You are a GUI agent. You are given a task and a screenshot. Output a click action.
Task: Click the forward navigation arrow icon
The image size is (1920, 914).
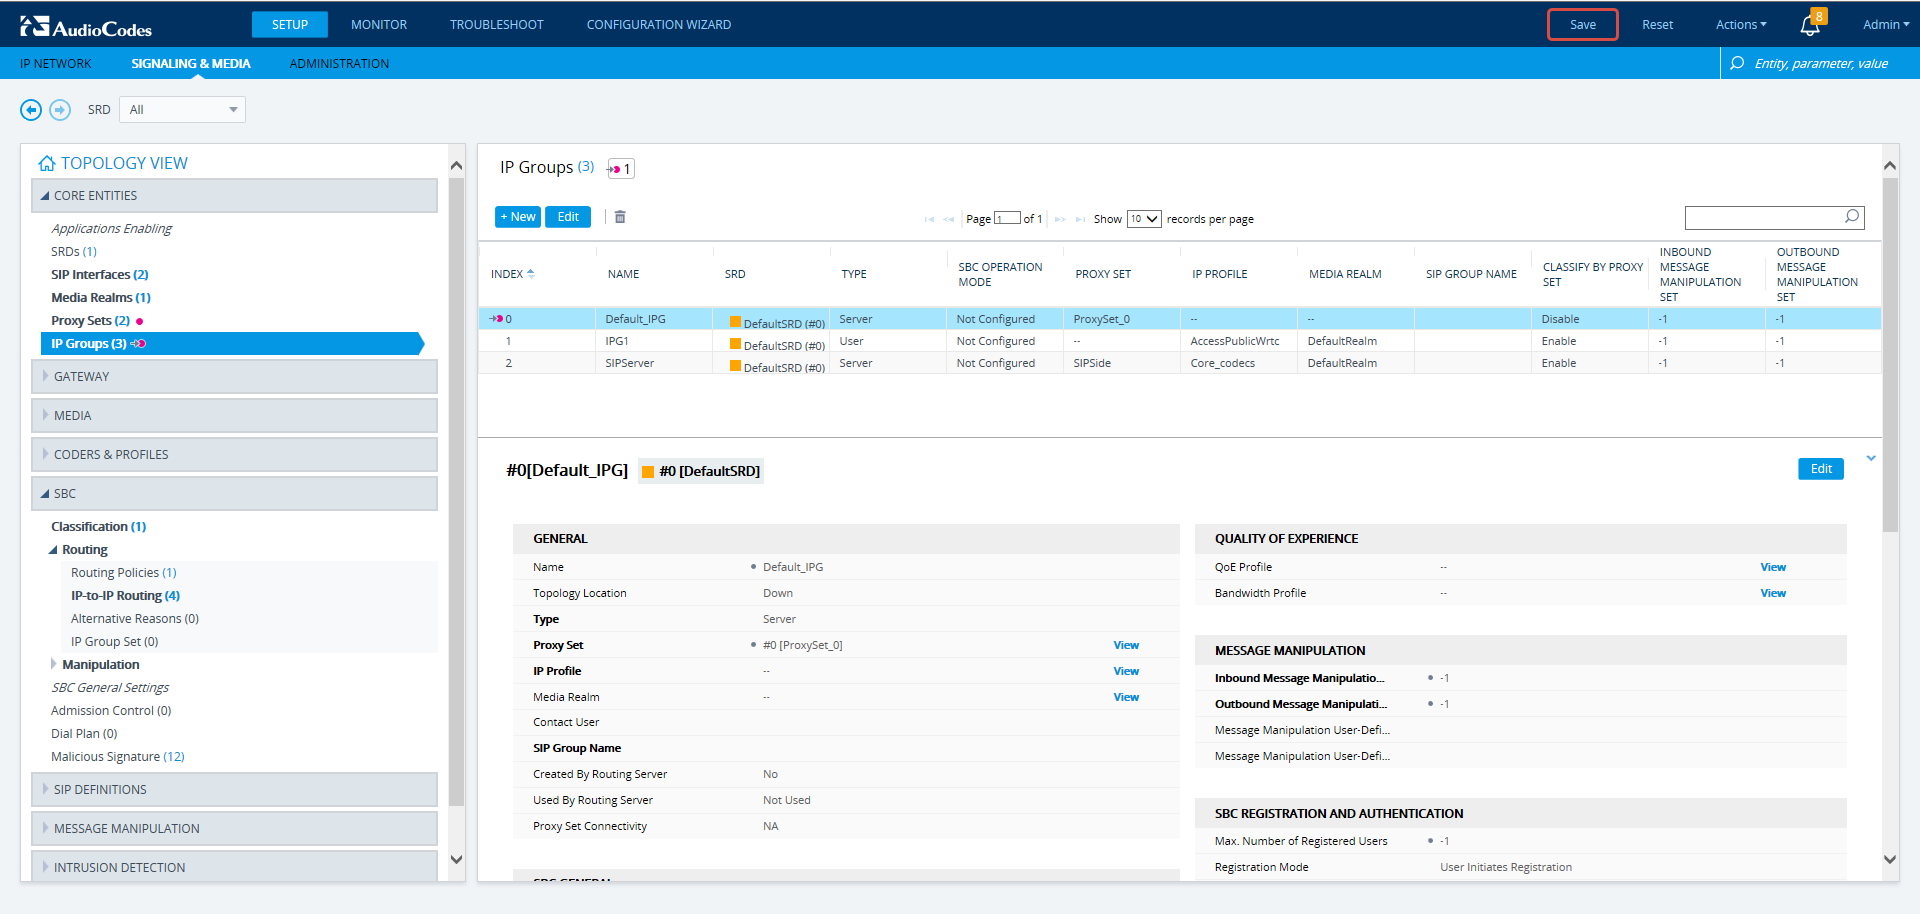pyautogui.click(x=60, y=110)
